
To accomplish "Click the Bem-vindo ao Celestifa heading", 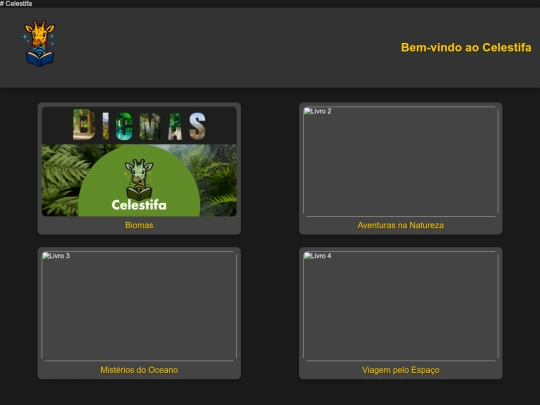I will (466, 47).
